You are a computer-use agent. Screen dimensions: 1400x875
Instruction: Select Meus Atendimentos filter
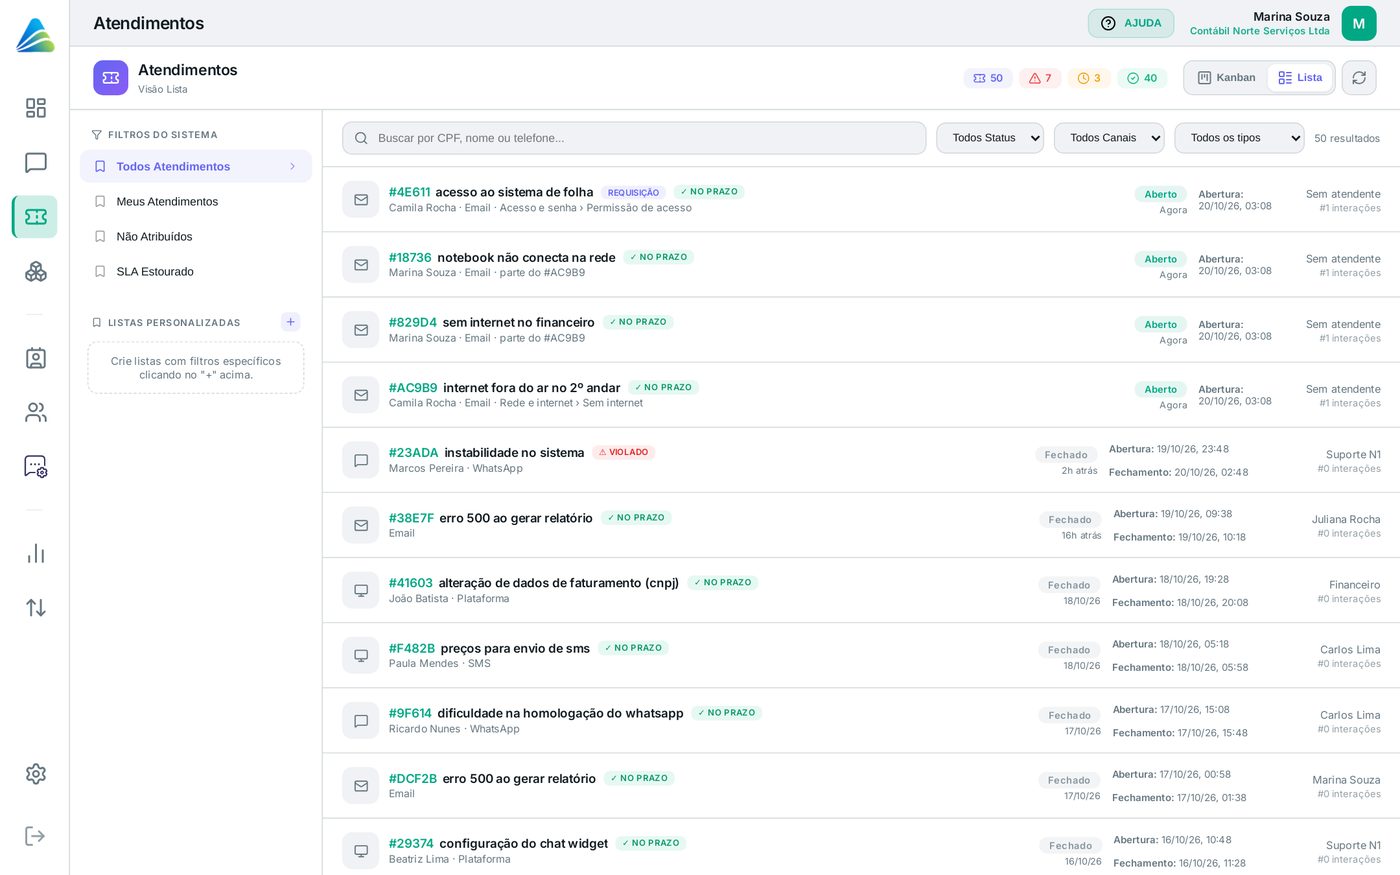pos(196,202)
